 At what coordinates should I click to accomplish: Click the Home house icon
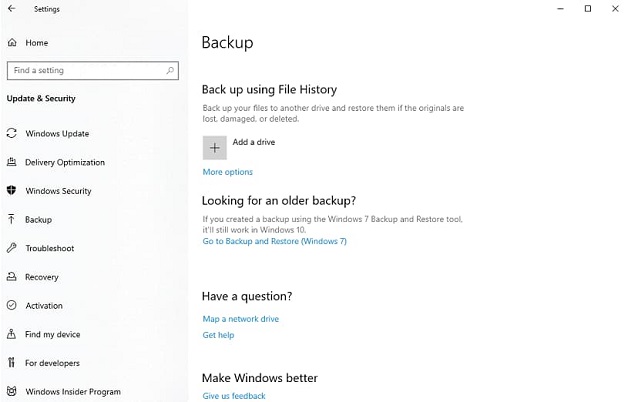(x=12, y=42)
